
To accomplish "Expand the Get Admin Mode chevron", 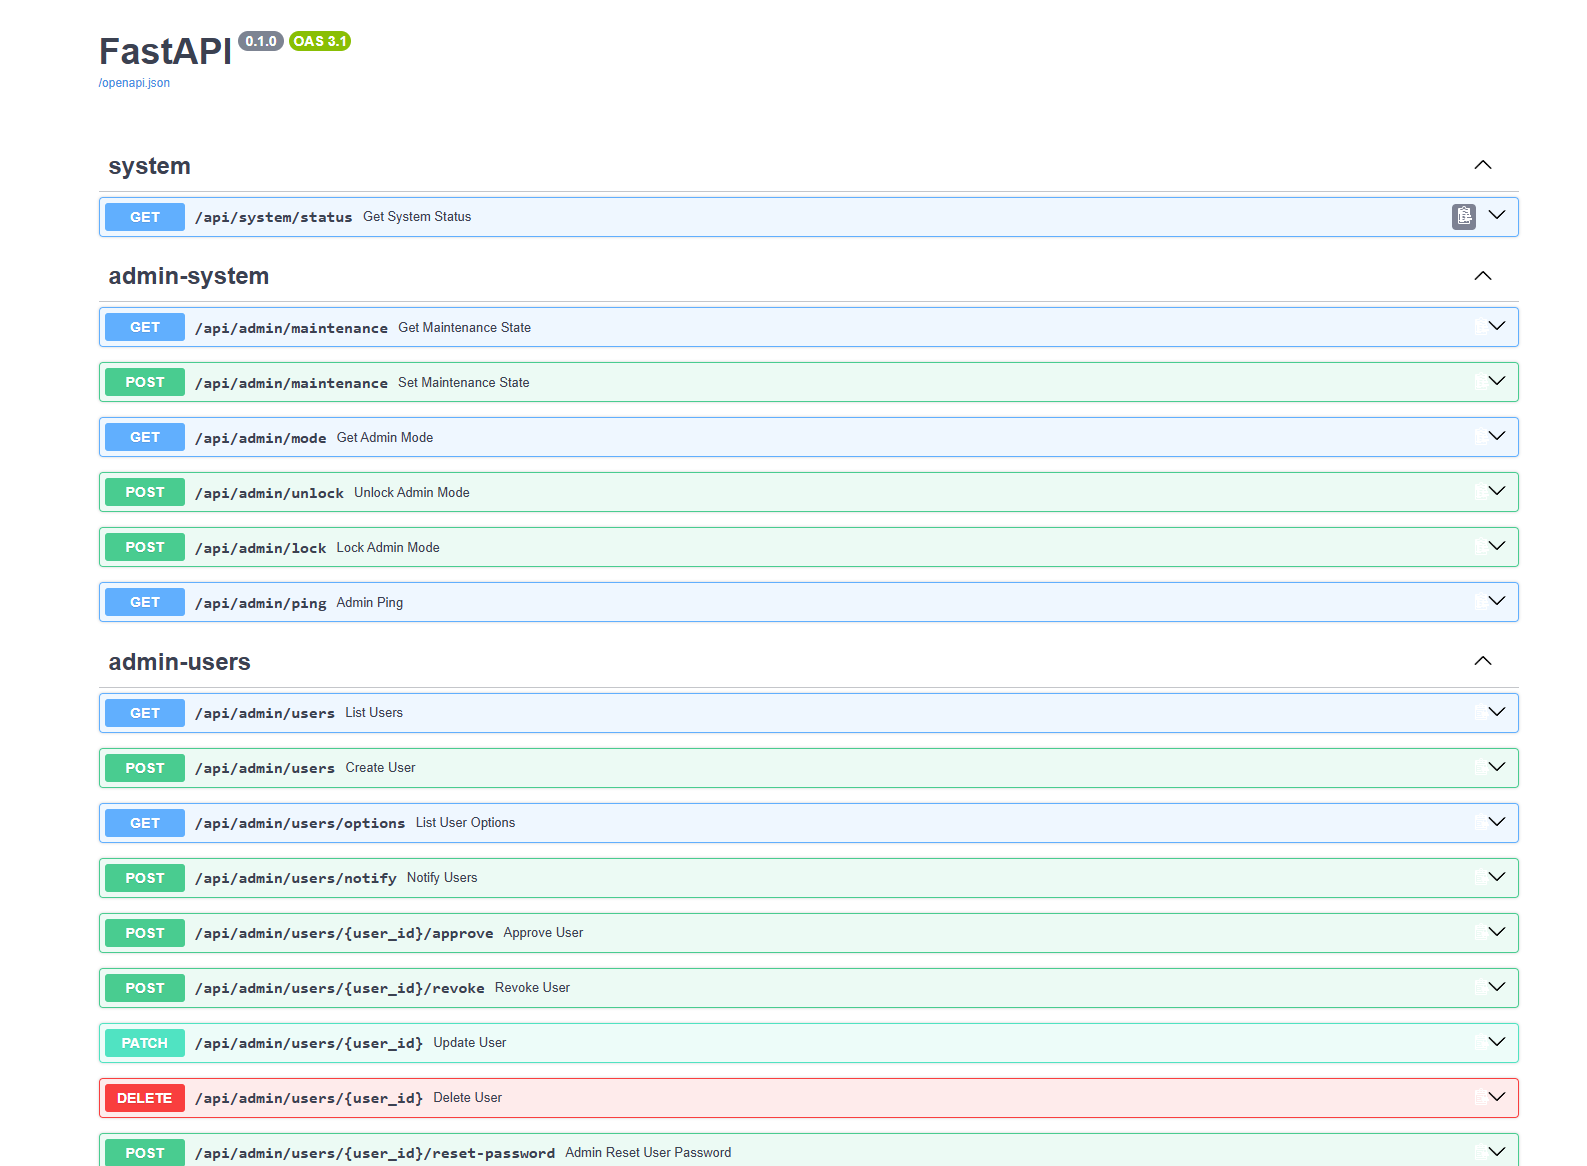I will point(1497,436).
